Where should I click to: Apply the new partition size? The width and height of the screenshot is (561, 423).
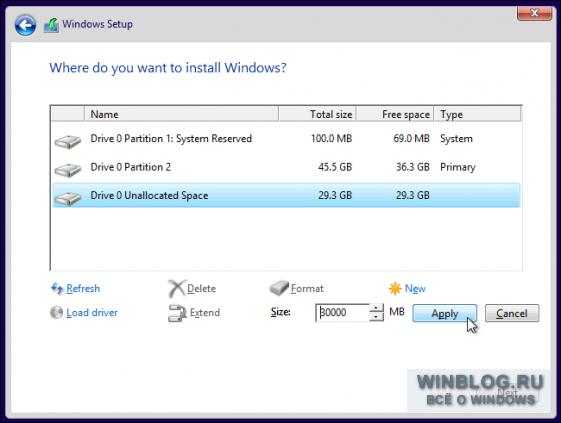coord(444,313)
